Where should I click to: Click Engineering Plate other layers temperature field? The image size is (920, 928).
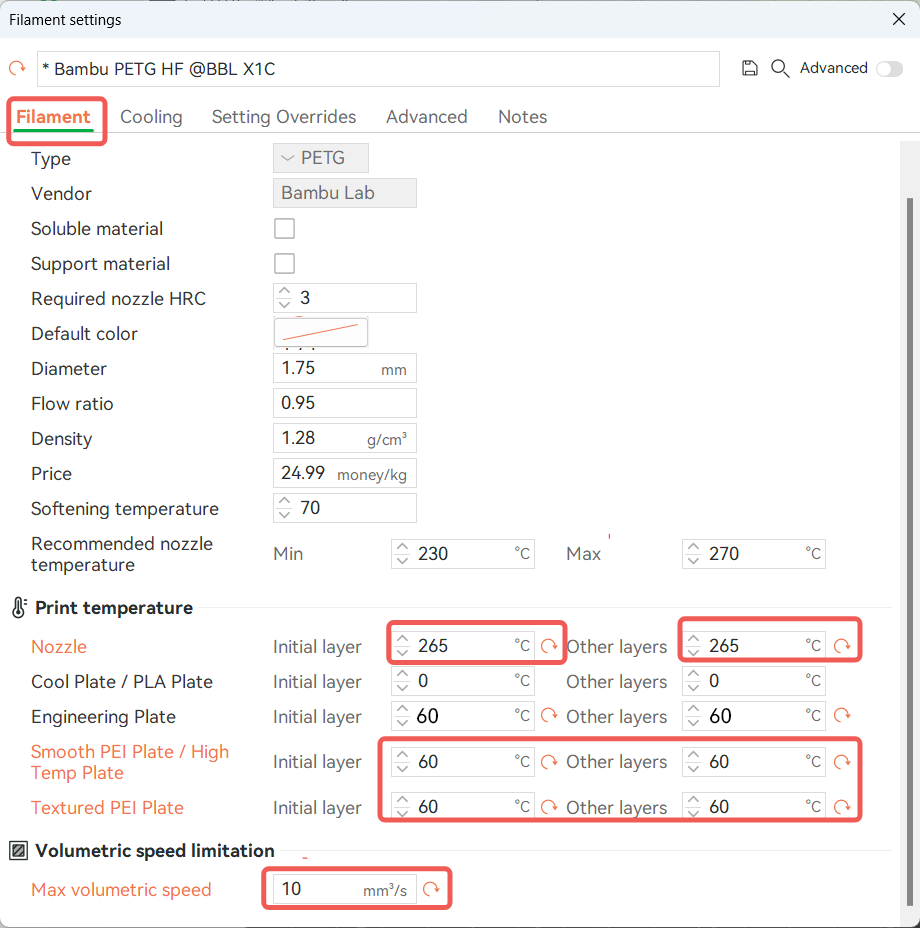pyautogui.click(x=754, y=716)
